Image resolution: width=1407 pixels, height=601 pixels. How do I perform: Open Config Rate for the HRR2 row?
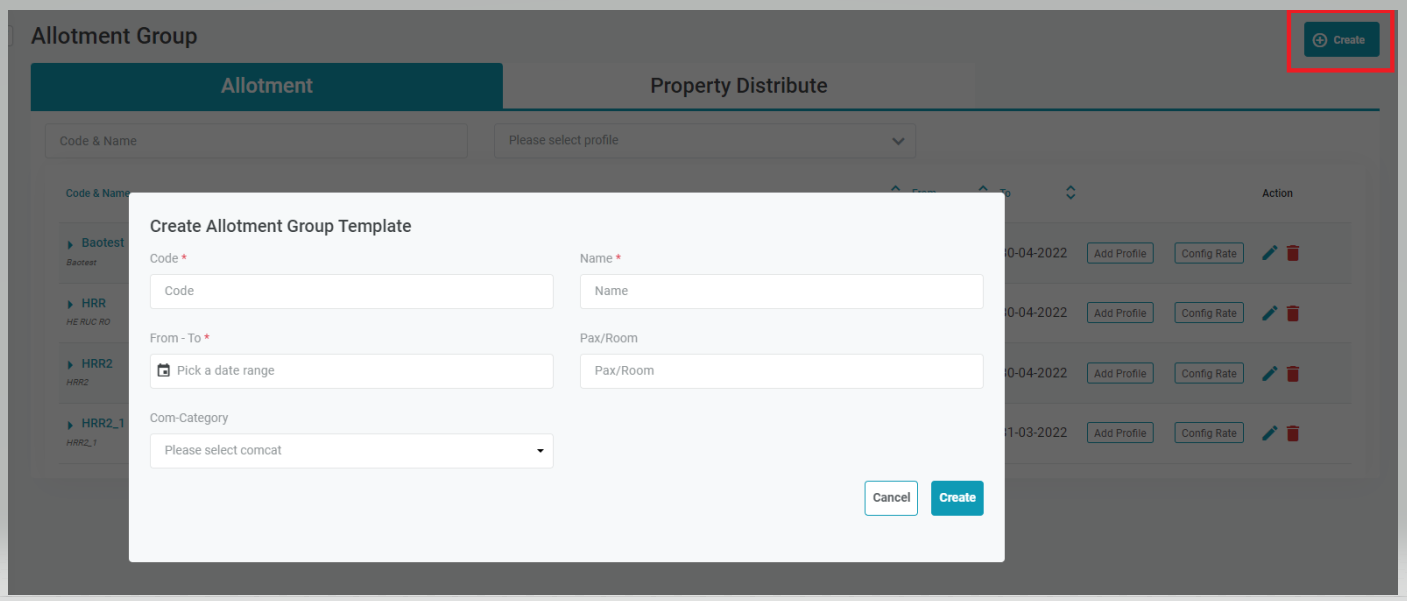[x=1209, y=373]
